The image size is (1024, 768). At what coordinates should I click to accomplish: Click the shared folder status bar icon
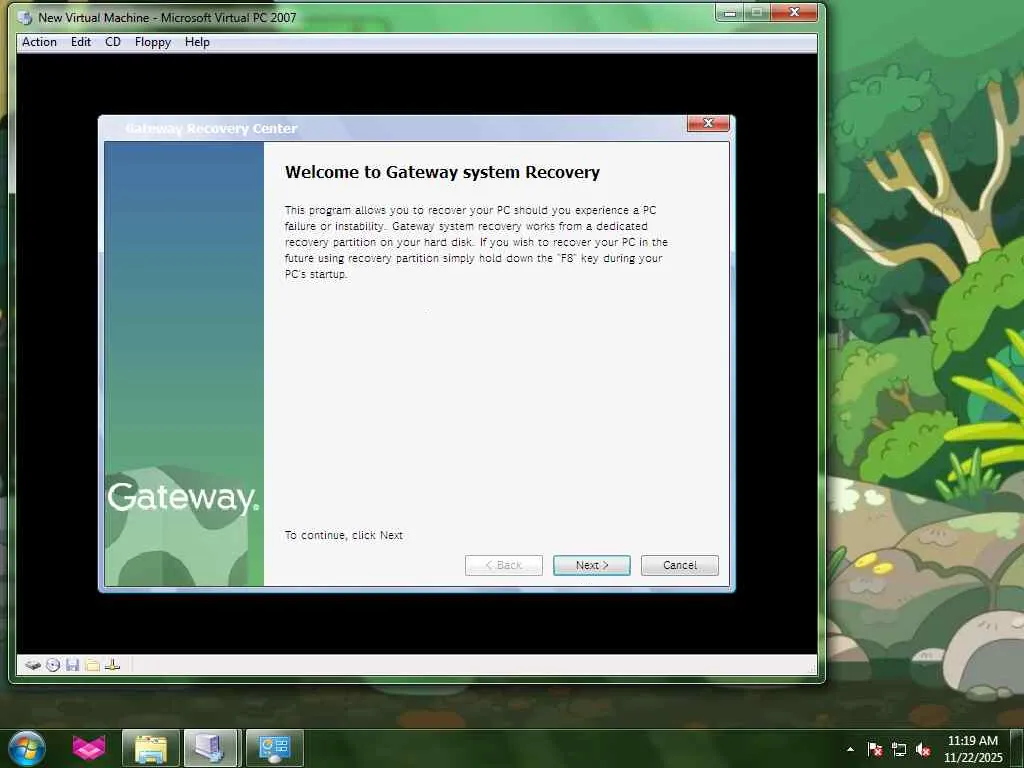click(93, 665)
